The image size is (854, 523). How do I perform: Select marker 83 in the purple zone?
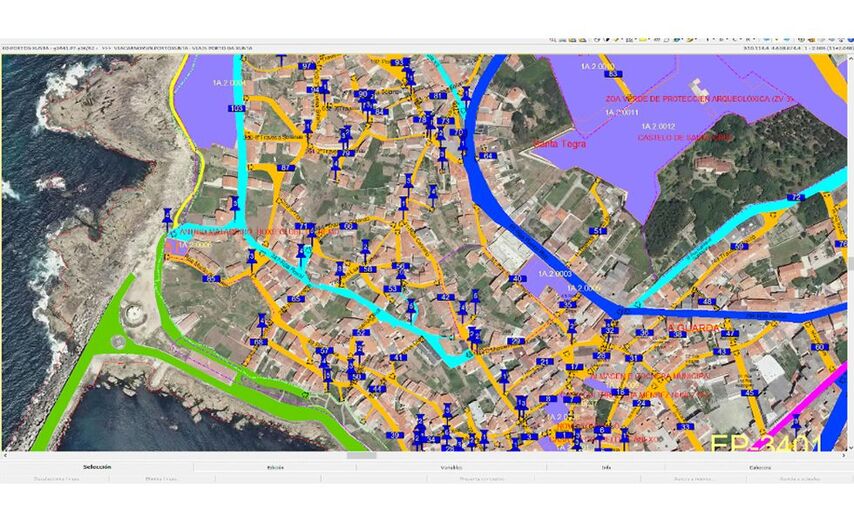click(x=613, y=74)
